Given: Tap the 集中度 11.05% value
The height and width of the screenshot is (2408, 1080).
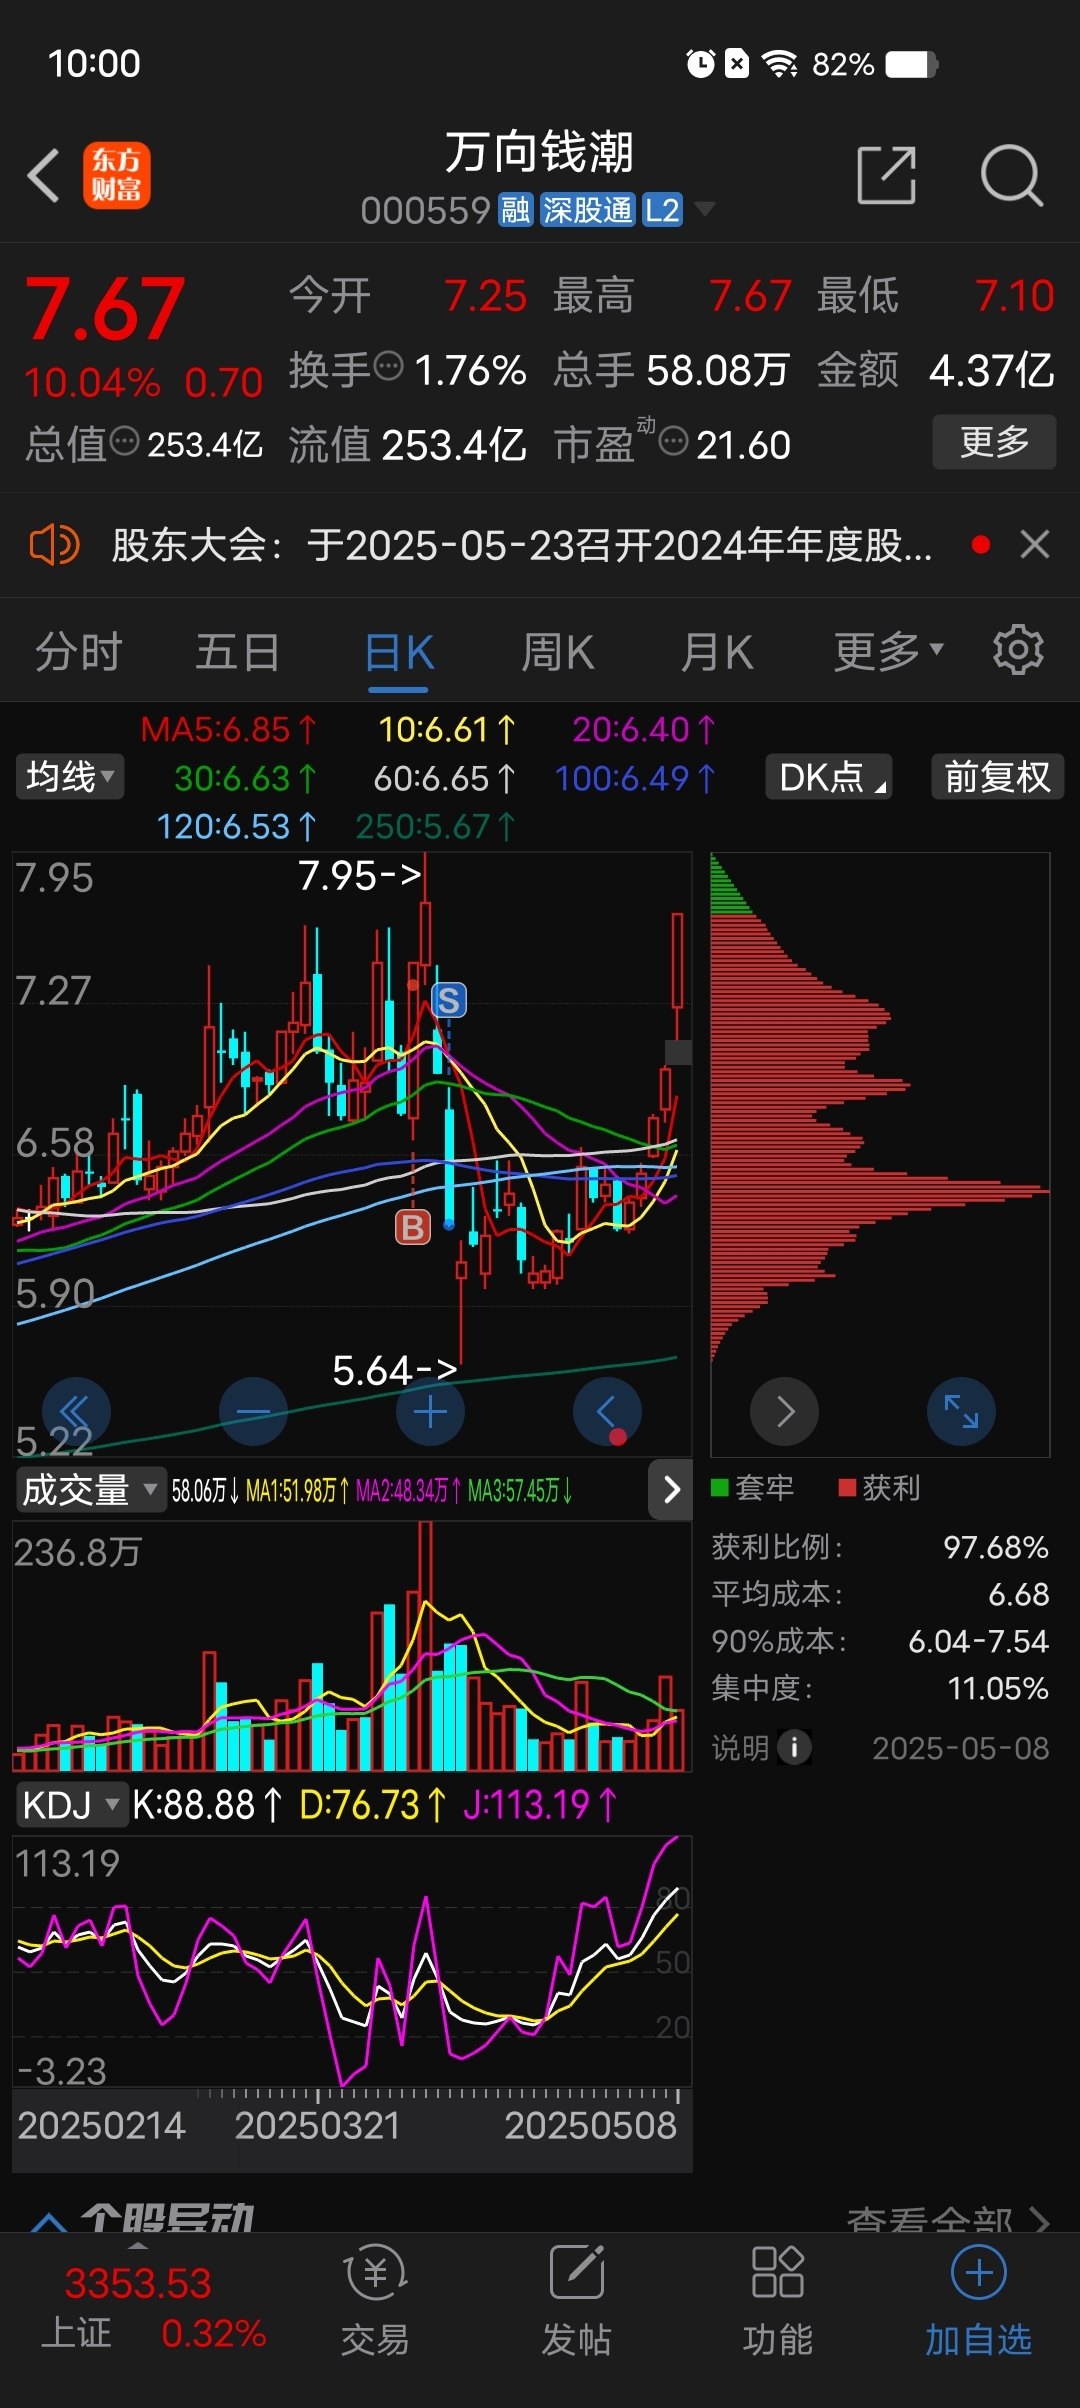Looking at the screenshot, I should click(x=997, y=1688).
